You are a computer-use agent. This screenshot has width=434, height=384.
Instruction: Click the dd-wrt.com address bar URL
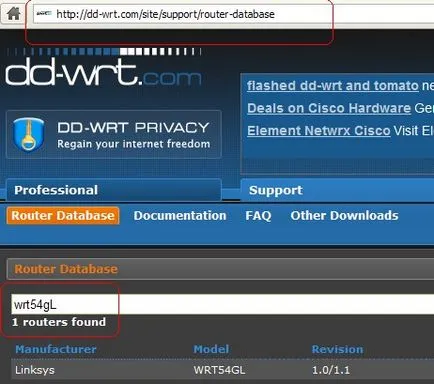[x=165, y=14]
